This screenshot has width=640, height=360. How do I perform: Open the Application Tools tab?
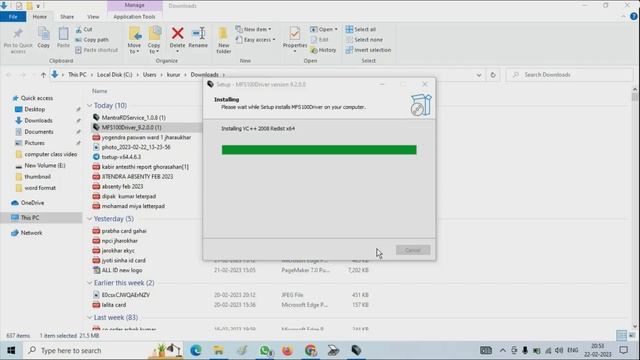coord(134,17)
